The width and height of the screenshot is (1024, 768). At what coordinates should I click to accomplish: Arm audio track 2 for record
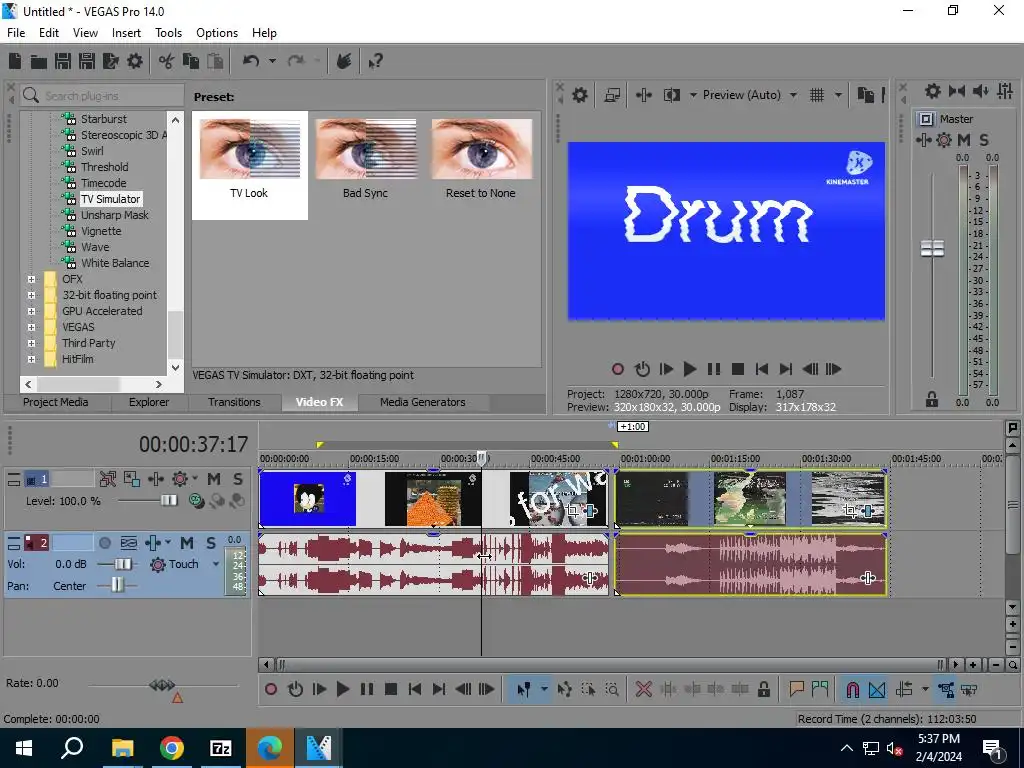[104, 543]
